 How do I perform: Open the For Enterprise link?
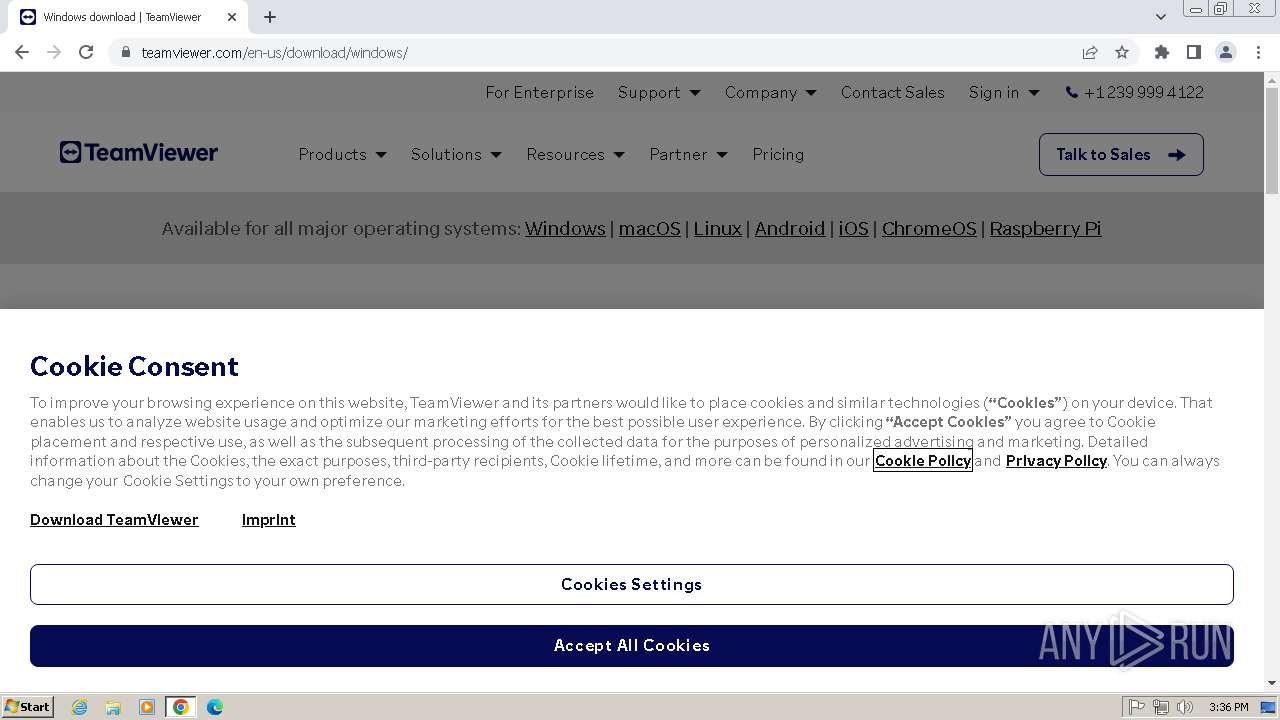click(x=540, y=92)
